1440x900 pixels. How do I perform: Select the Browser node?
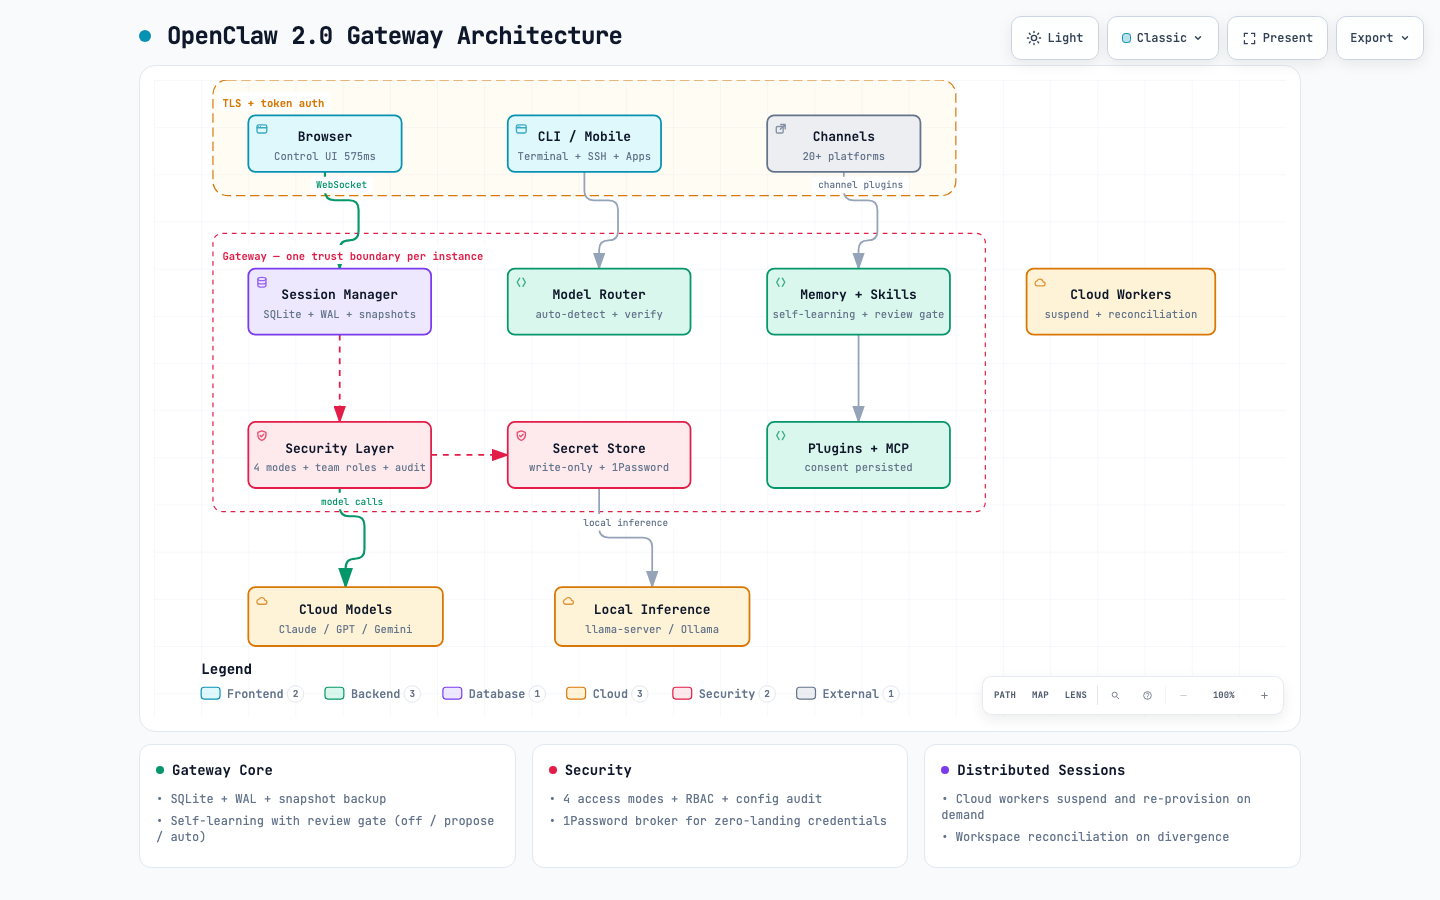(x=325, y=144)
